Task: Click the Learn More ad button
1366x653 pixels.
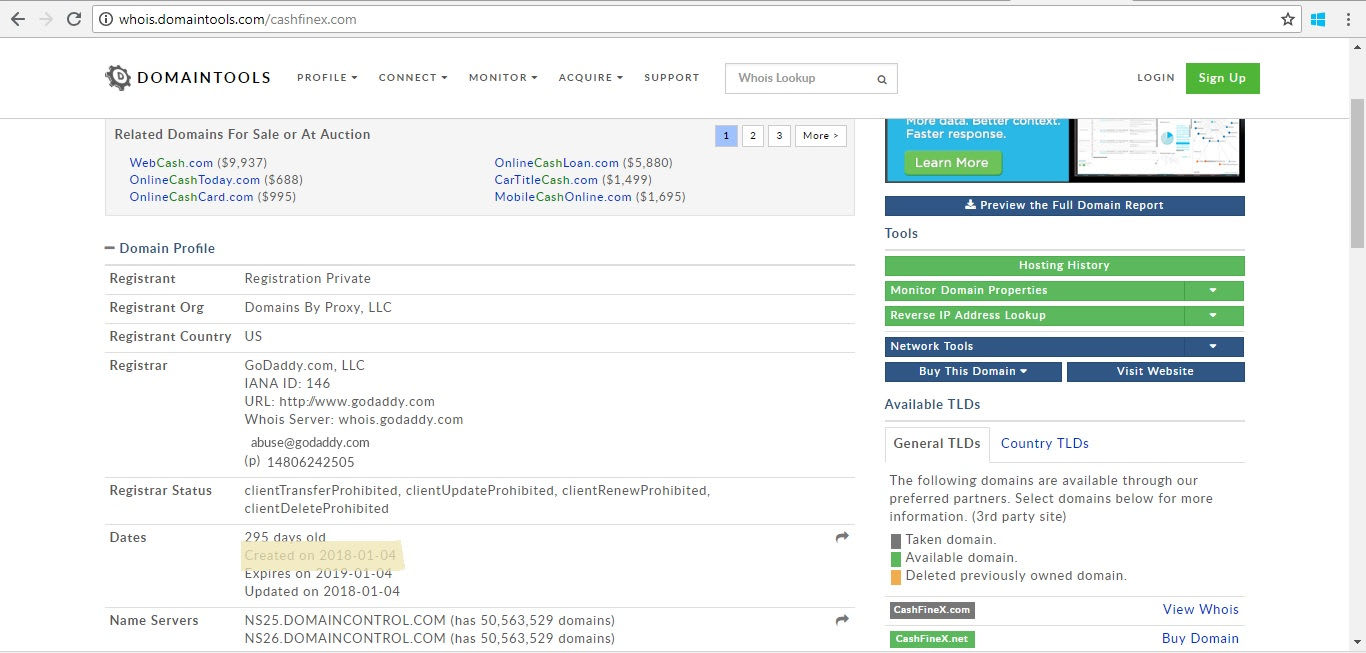Action: pos(951,163)
